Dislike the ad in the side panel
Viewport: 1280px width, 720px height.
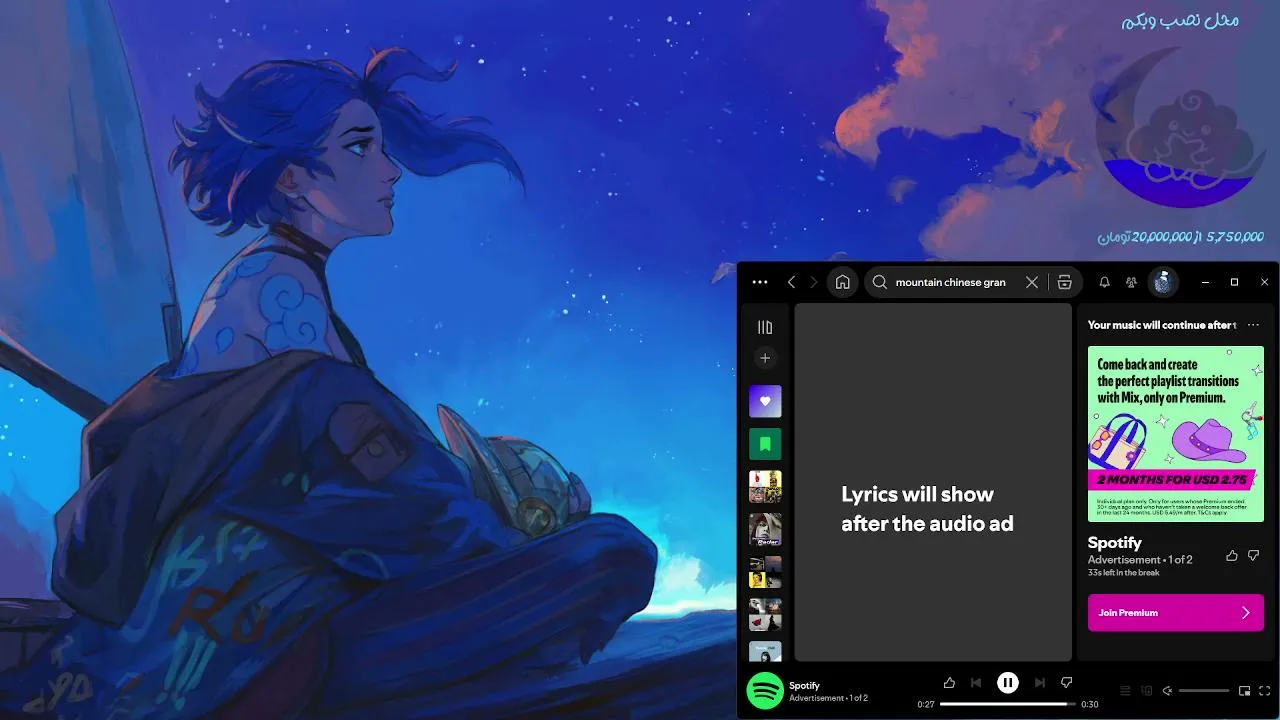1254,556
